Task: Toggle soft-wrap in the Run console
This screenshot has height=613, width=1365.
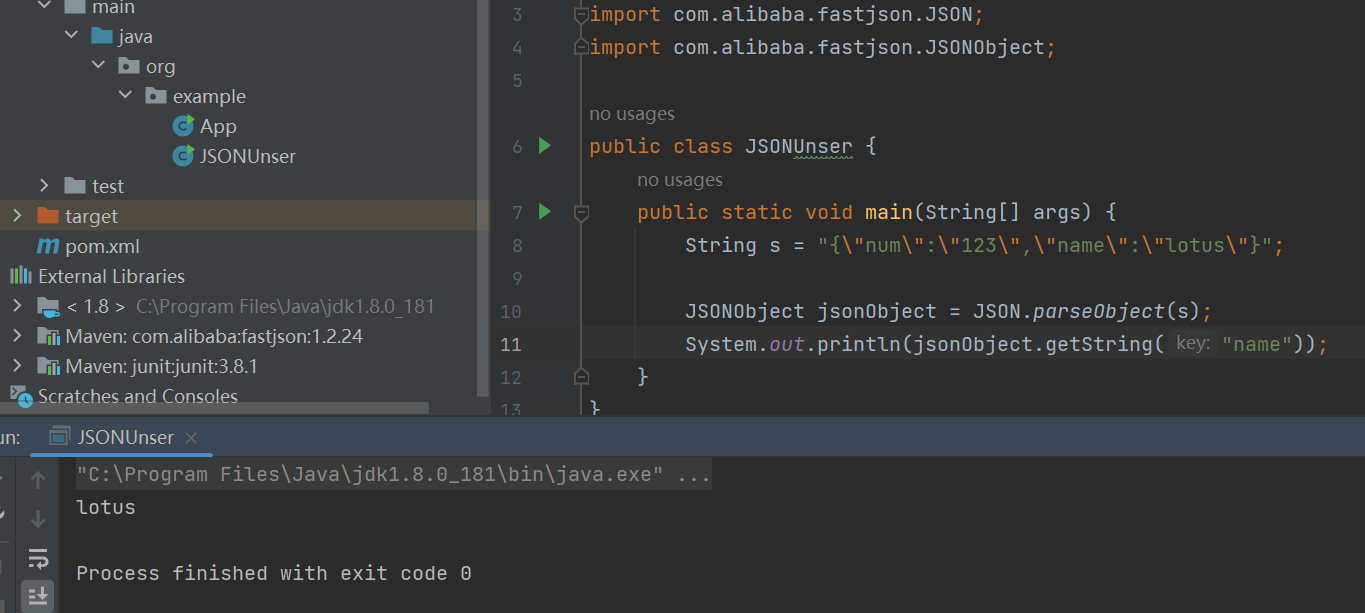Action: 38,557
